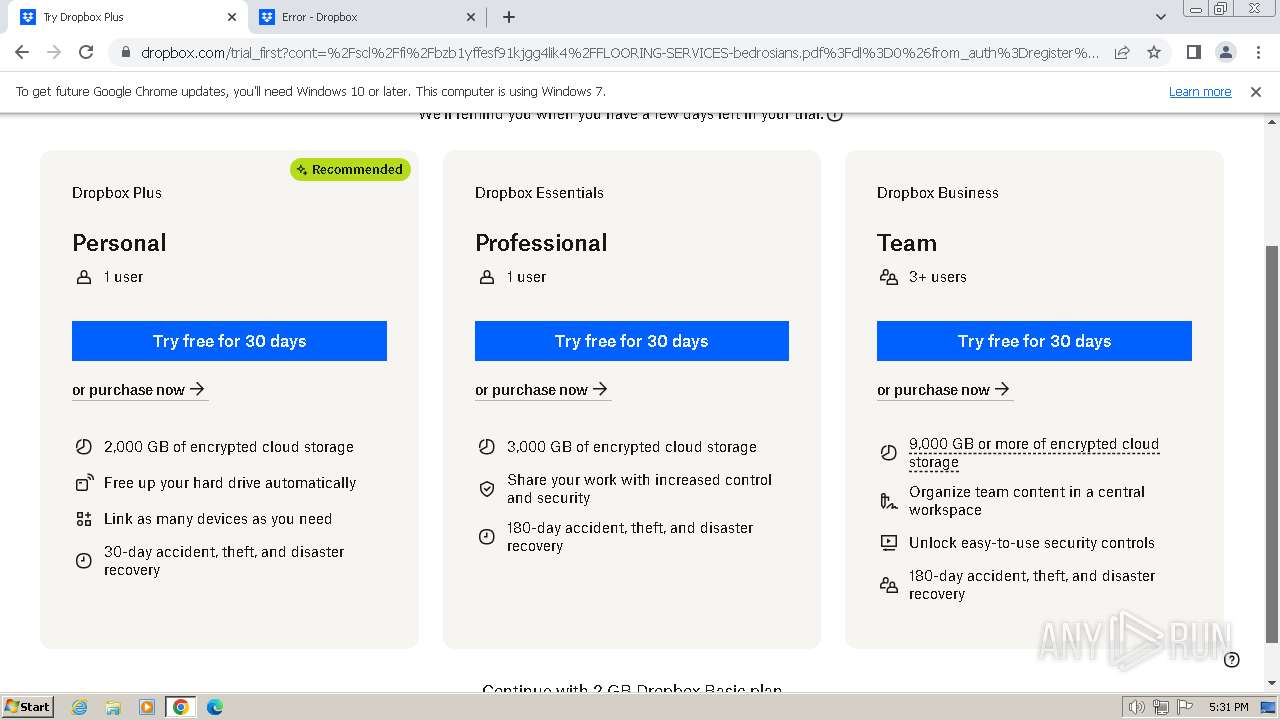Click the security controls monitor icon

tap(889, 543)
